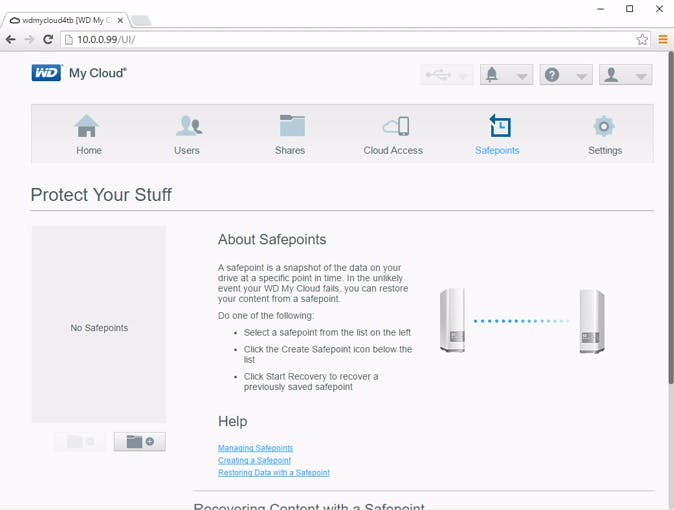
Task: Go to the Home house icon
Action: tap(87, 126)
